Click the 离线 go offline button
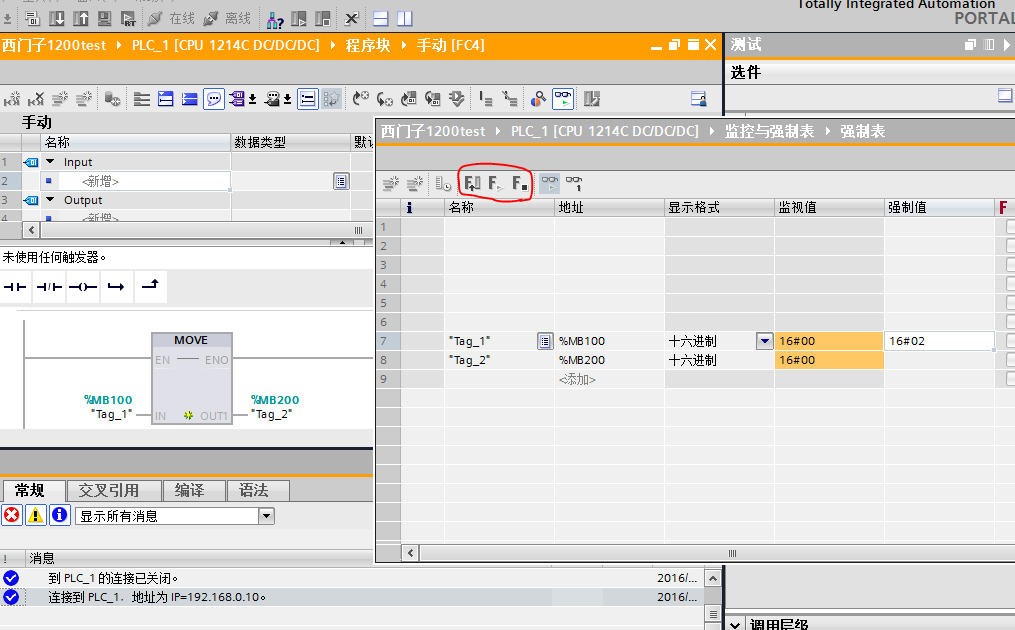1015x630 pixels. [x=227, y=19]
